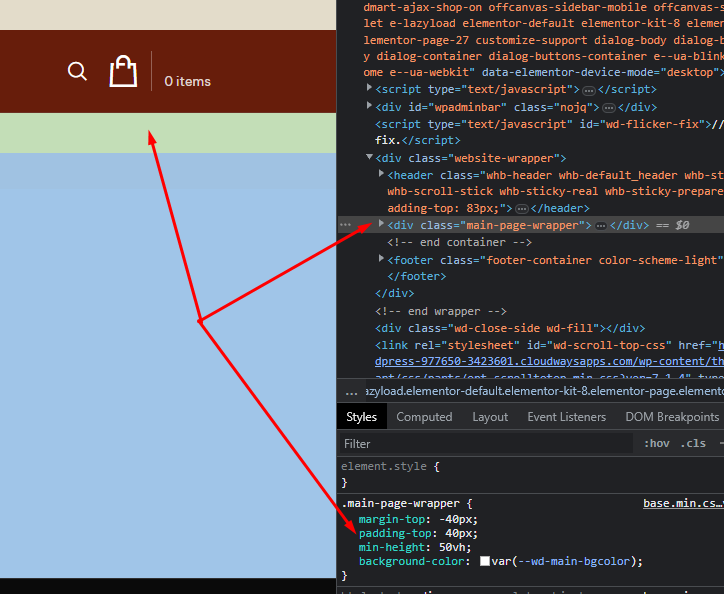Expand the header whb-header node

381,174
